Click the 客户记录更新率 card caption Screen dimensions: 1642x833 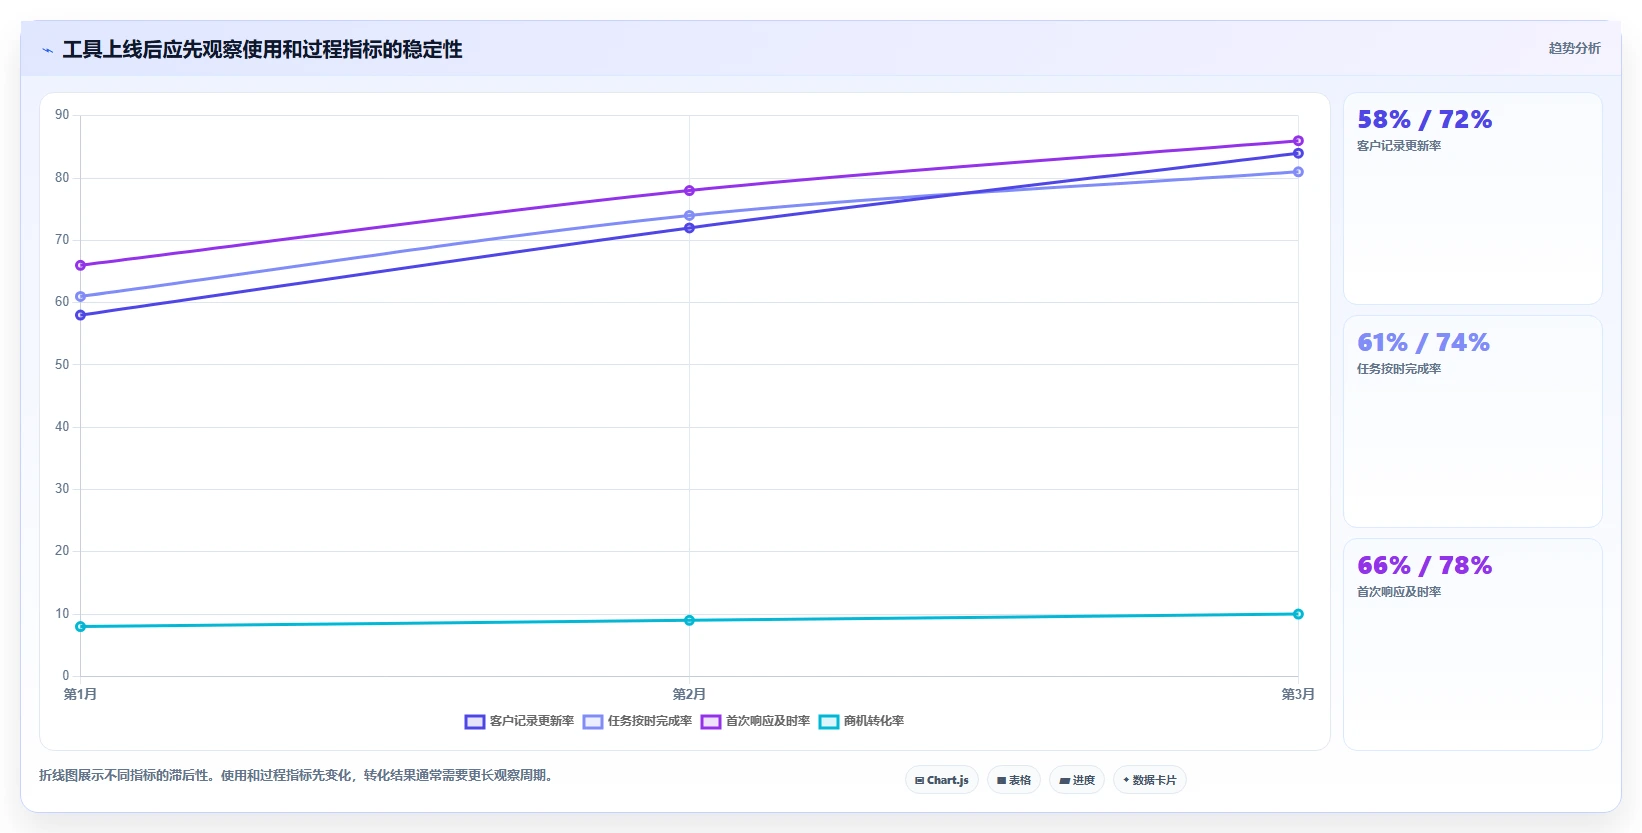[x=1399, y=146]
